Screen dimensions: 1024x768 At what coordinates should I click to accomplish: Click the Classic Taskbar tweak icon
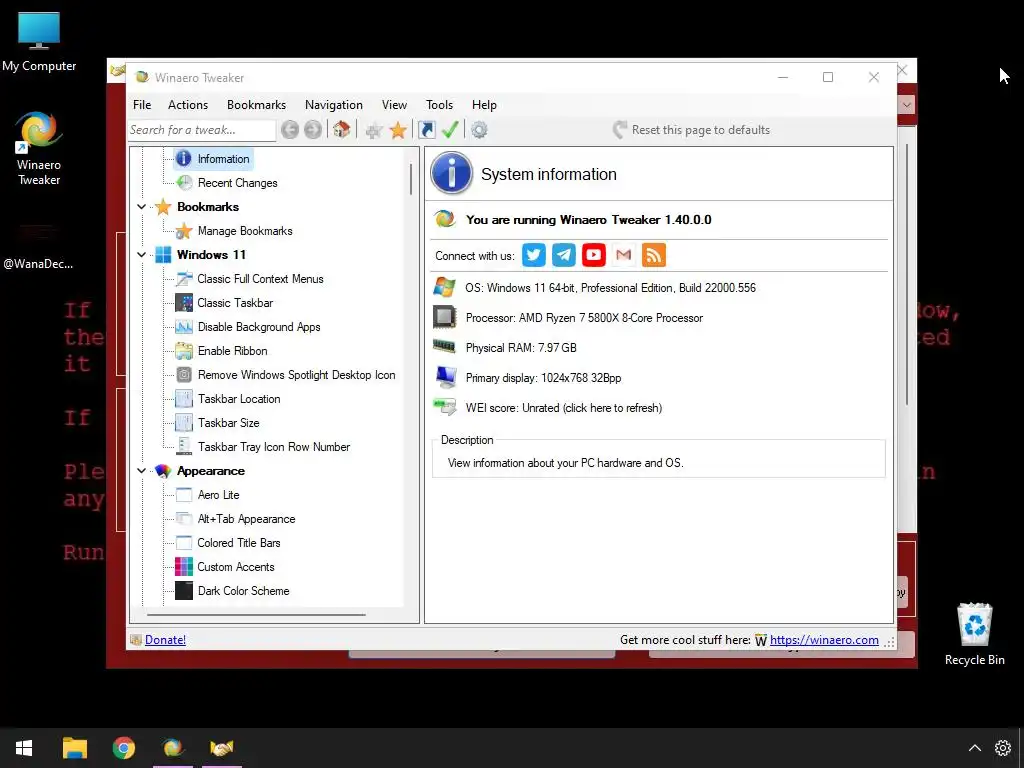[184, 302]
